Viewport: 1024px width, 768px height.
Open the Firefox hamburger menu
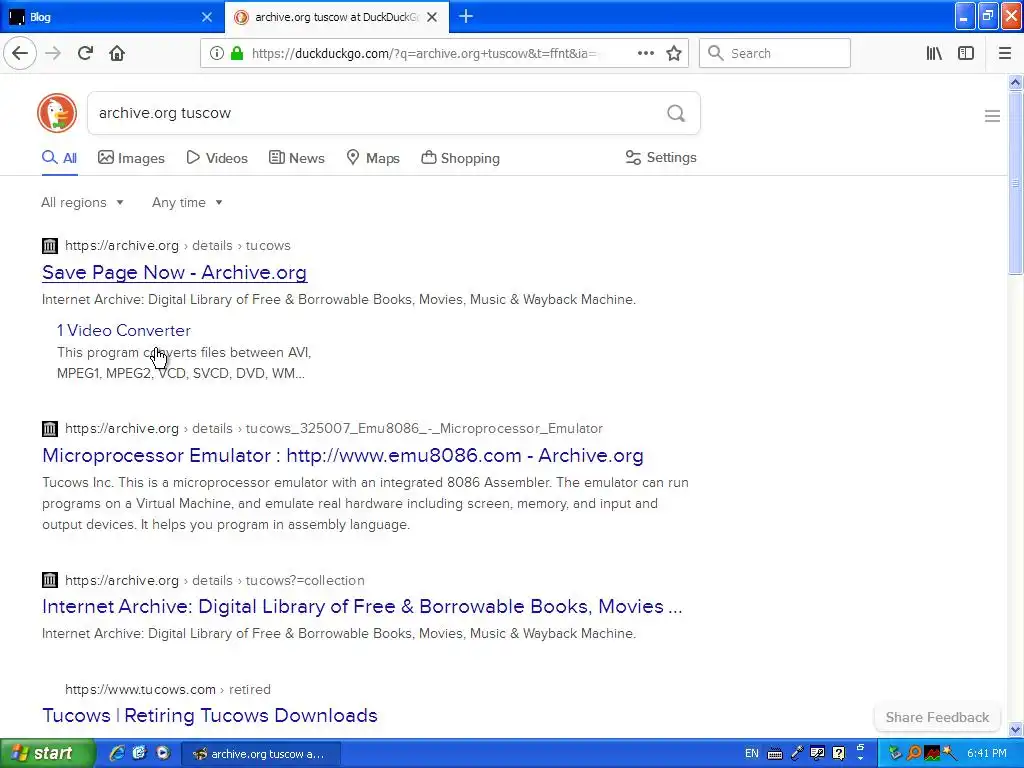point(1004,53)
